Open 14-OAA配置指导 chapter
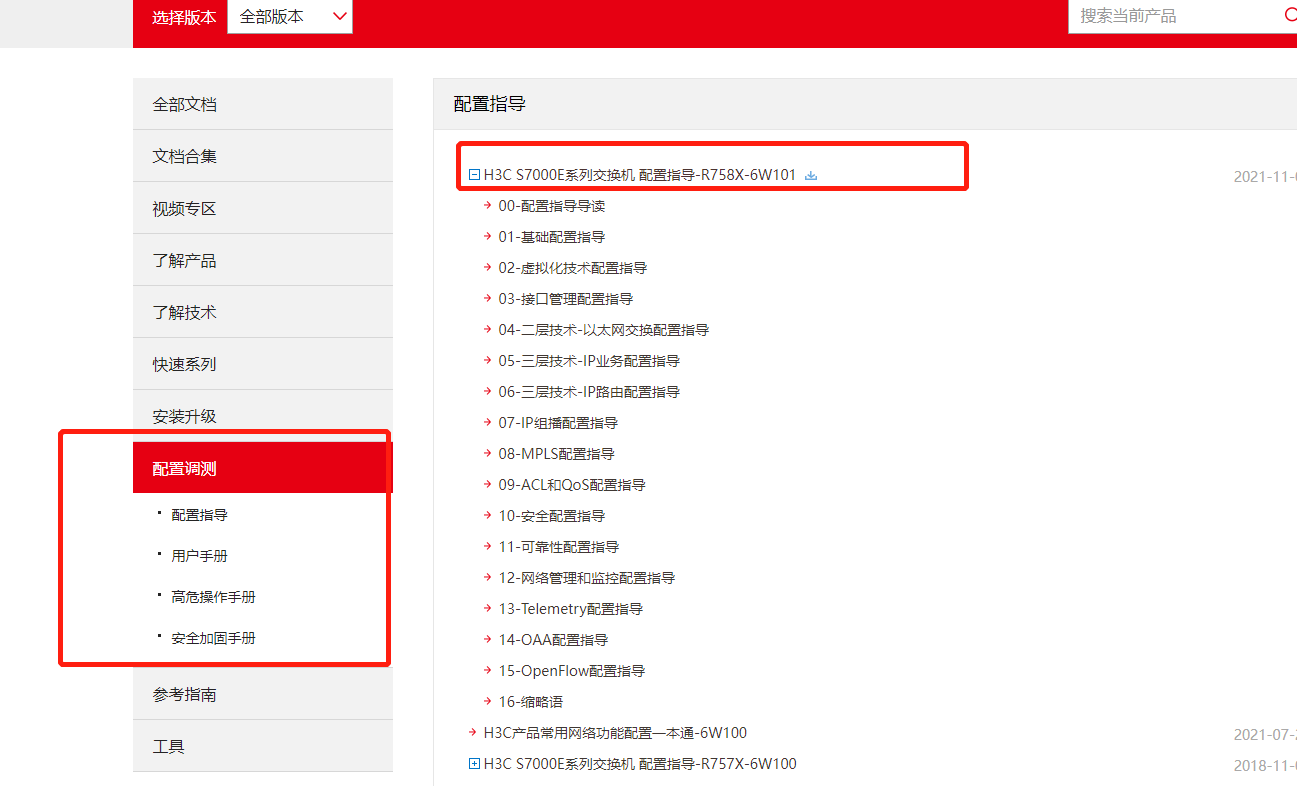The height and width of the screenshot is (786, 1297). pyautogui.click(x=553, y=640)
